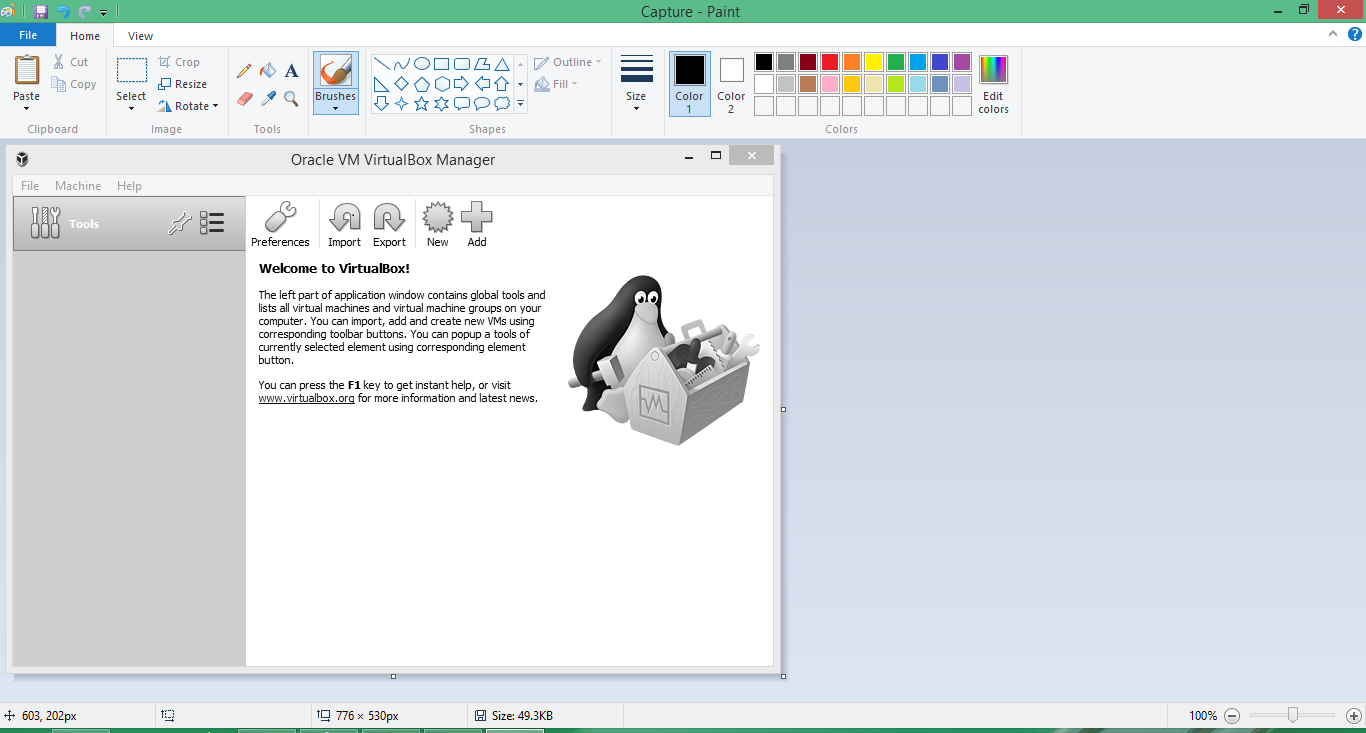Image resolution: width=1366 pixels, height=733 pixels.
Task: Click the Select rectangle icon
Action: [x=131, y=71]
